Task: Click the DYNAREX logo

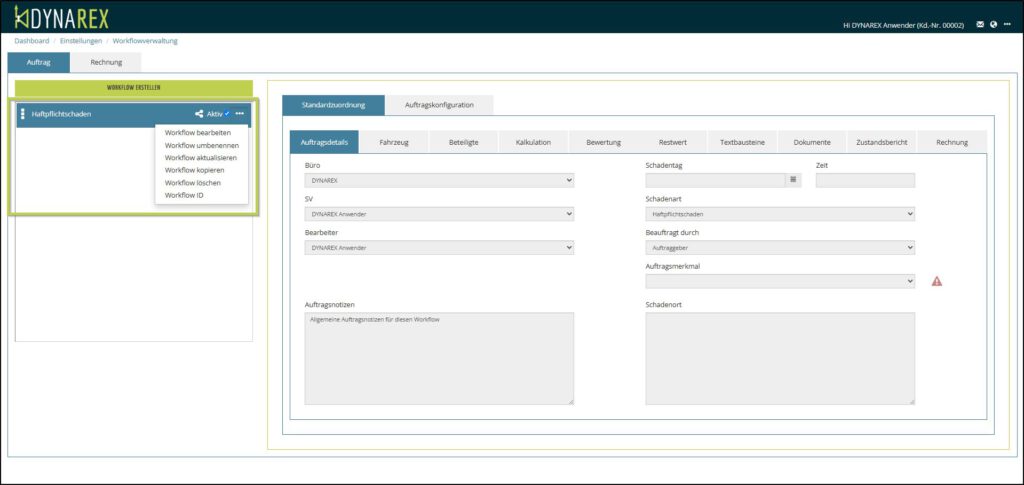Action: (62, 17)
